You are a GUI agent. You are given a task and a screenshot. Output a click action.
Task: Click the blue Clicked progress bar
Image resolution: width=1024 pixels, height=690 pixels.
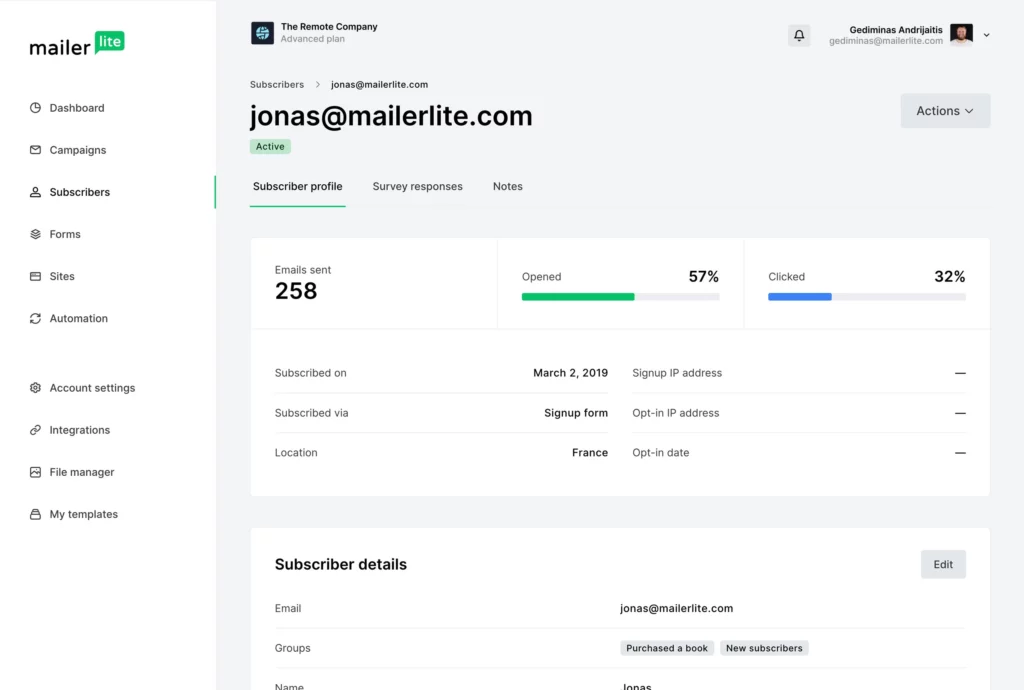tap(800, 297)
